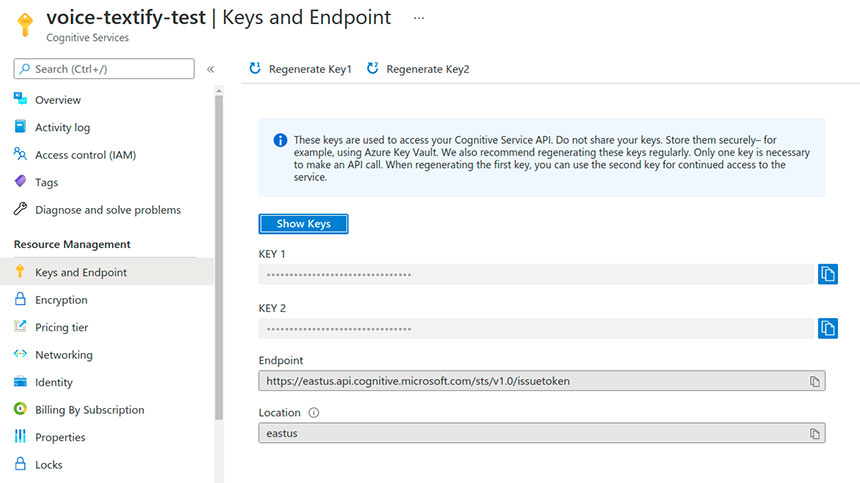Copy KEY 1 to clipboard

pos(827,274)
